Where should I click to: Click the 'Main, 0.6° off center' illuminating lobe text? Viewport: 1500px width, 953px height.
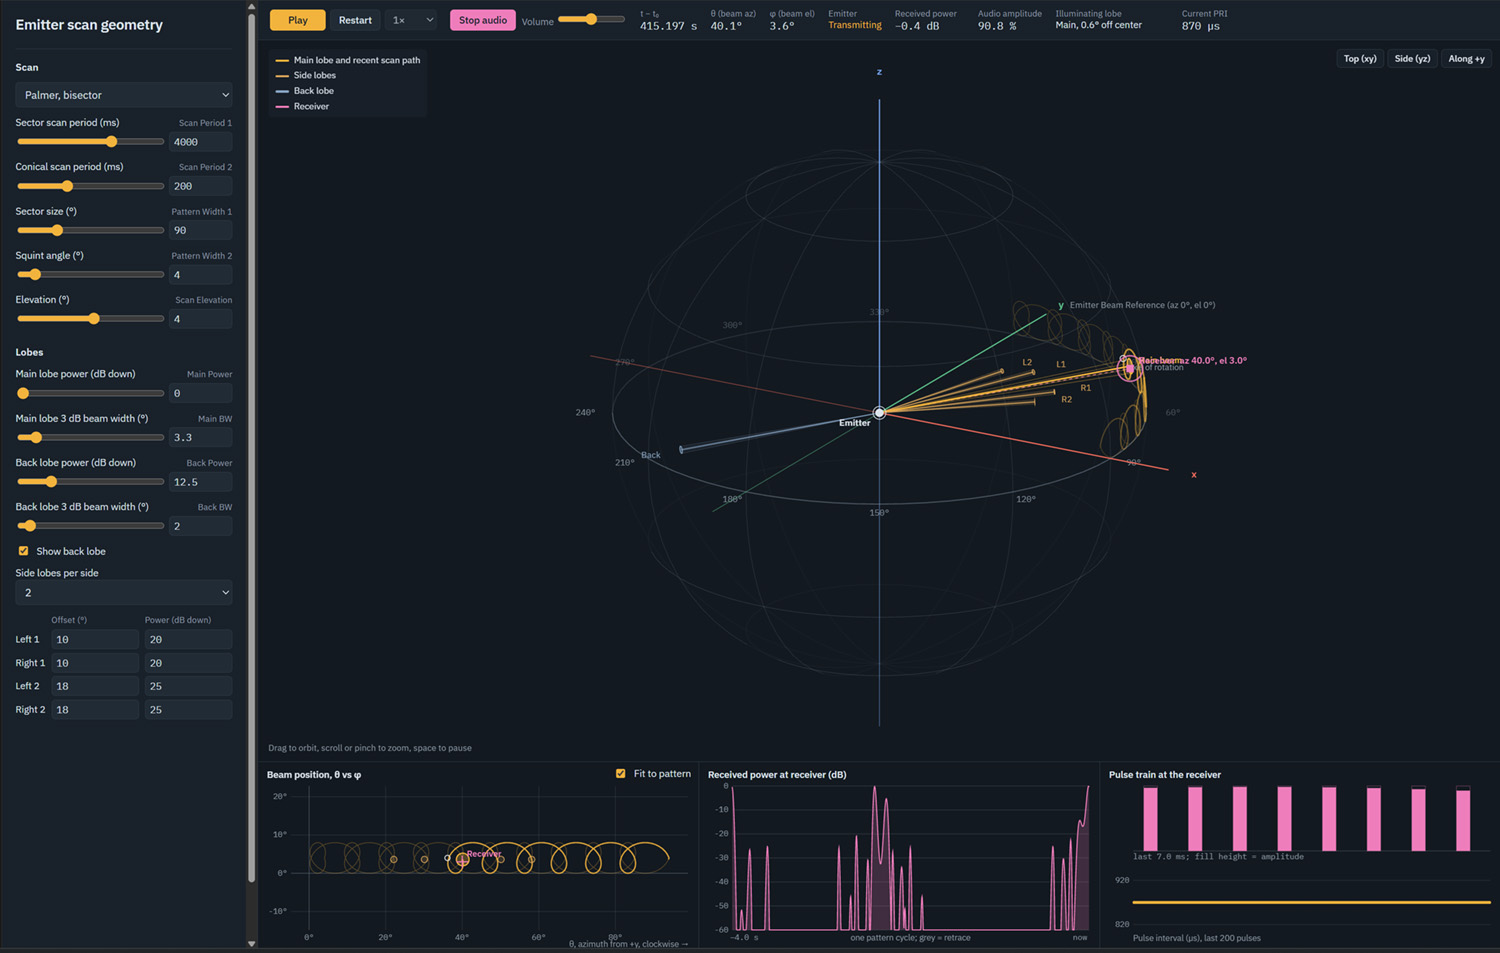(1098, 26)
